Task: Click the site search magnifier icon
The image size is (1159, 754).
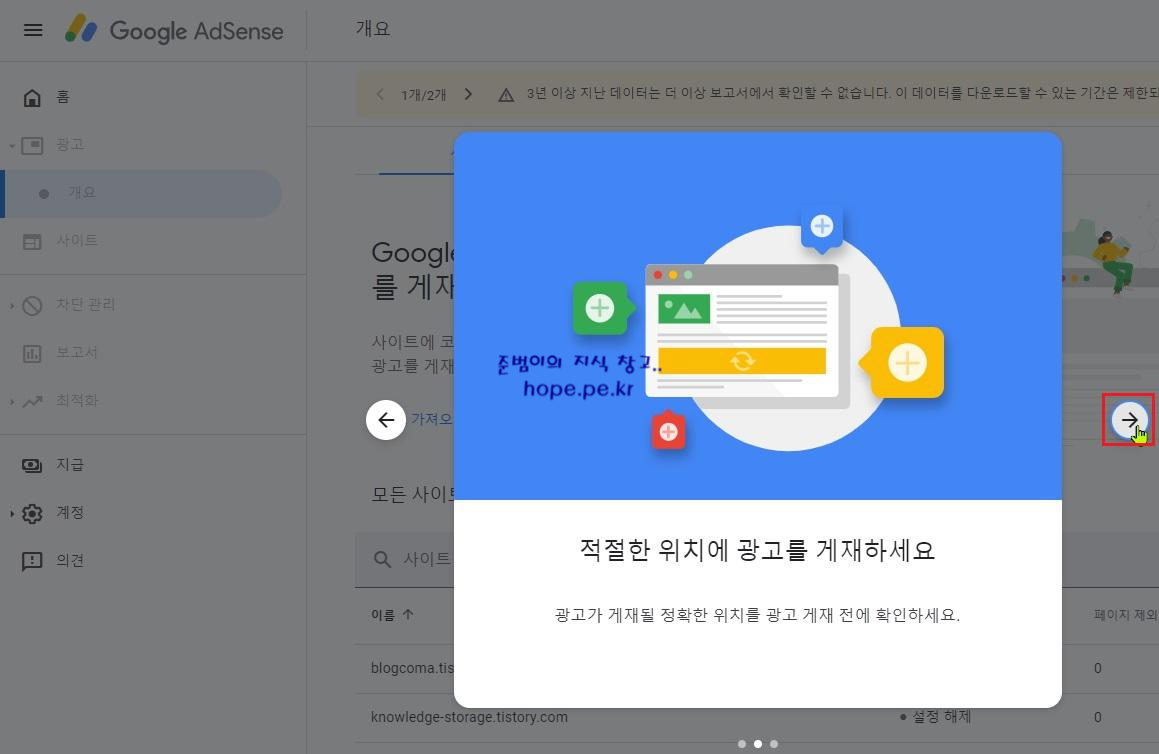Action: coord(382,559)
